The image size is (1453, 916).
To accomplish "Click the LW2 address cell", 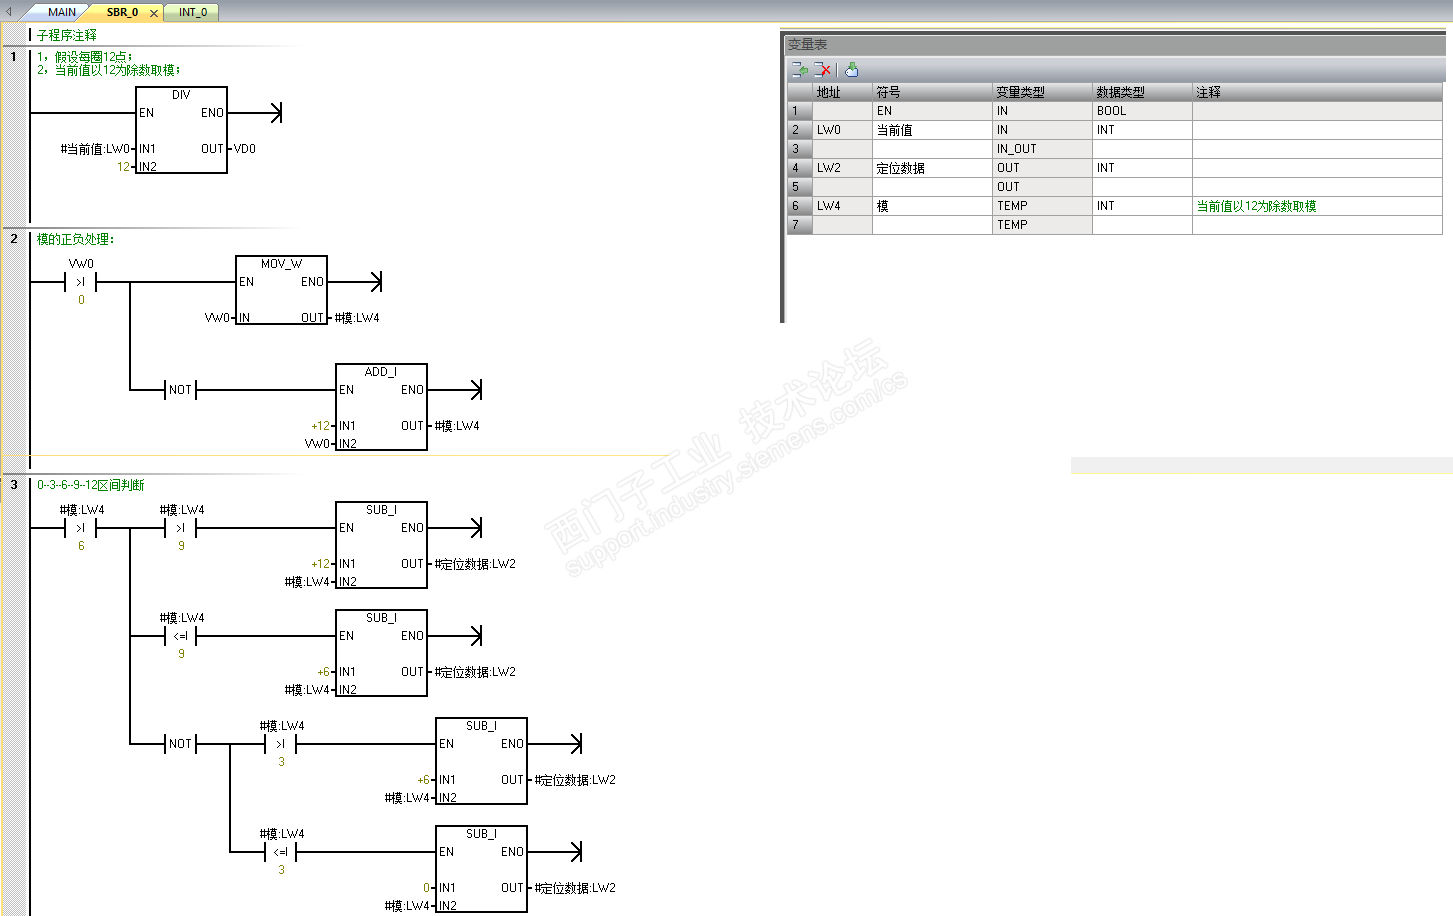I will (842, 168).
